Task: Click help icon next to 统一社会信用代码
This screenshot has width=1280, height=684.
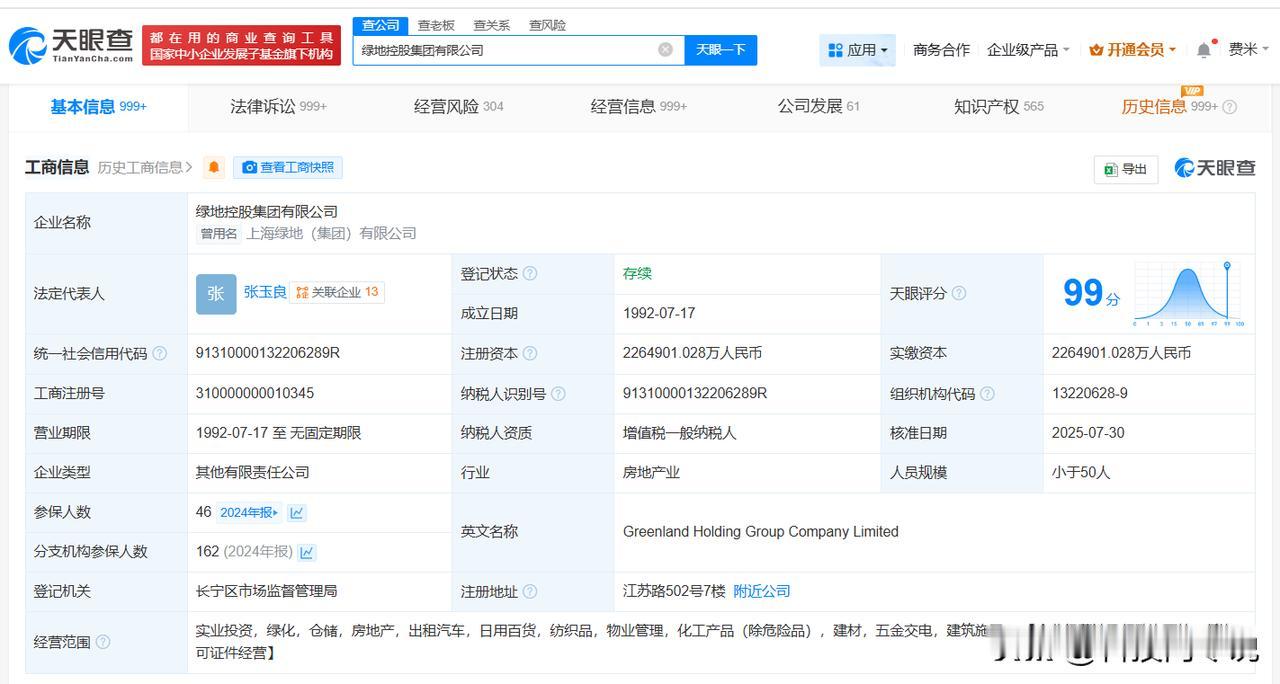Action: pos(159,353)
